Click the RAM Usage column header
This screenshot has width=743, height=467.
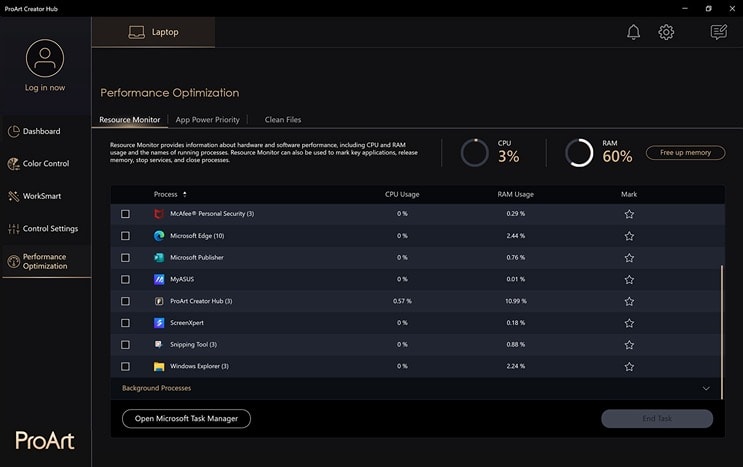(515, 194)
